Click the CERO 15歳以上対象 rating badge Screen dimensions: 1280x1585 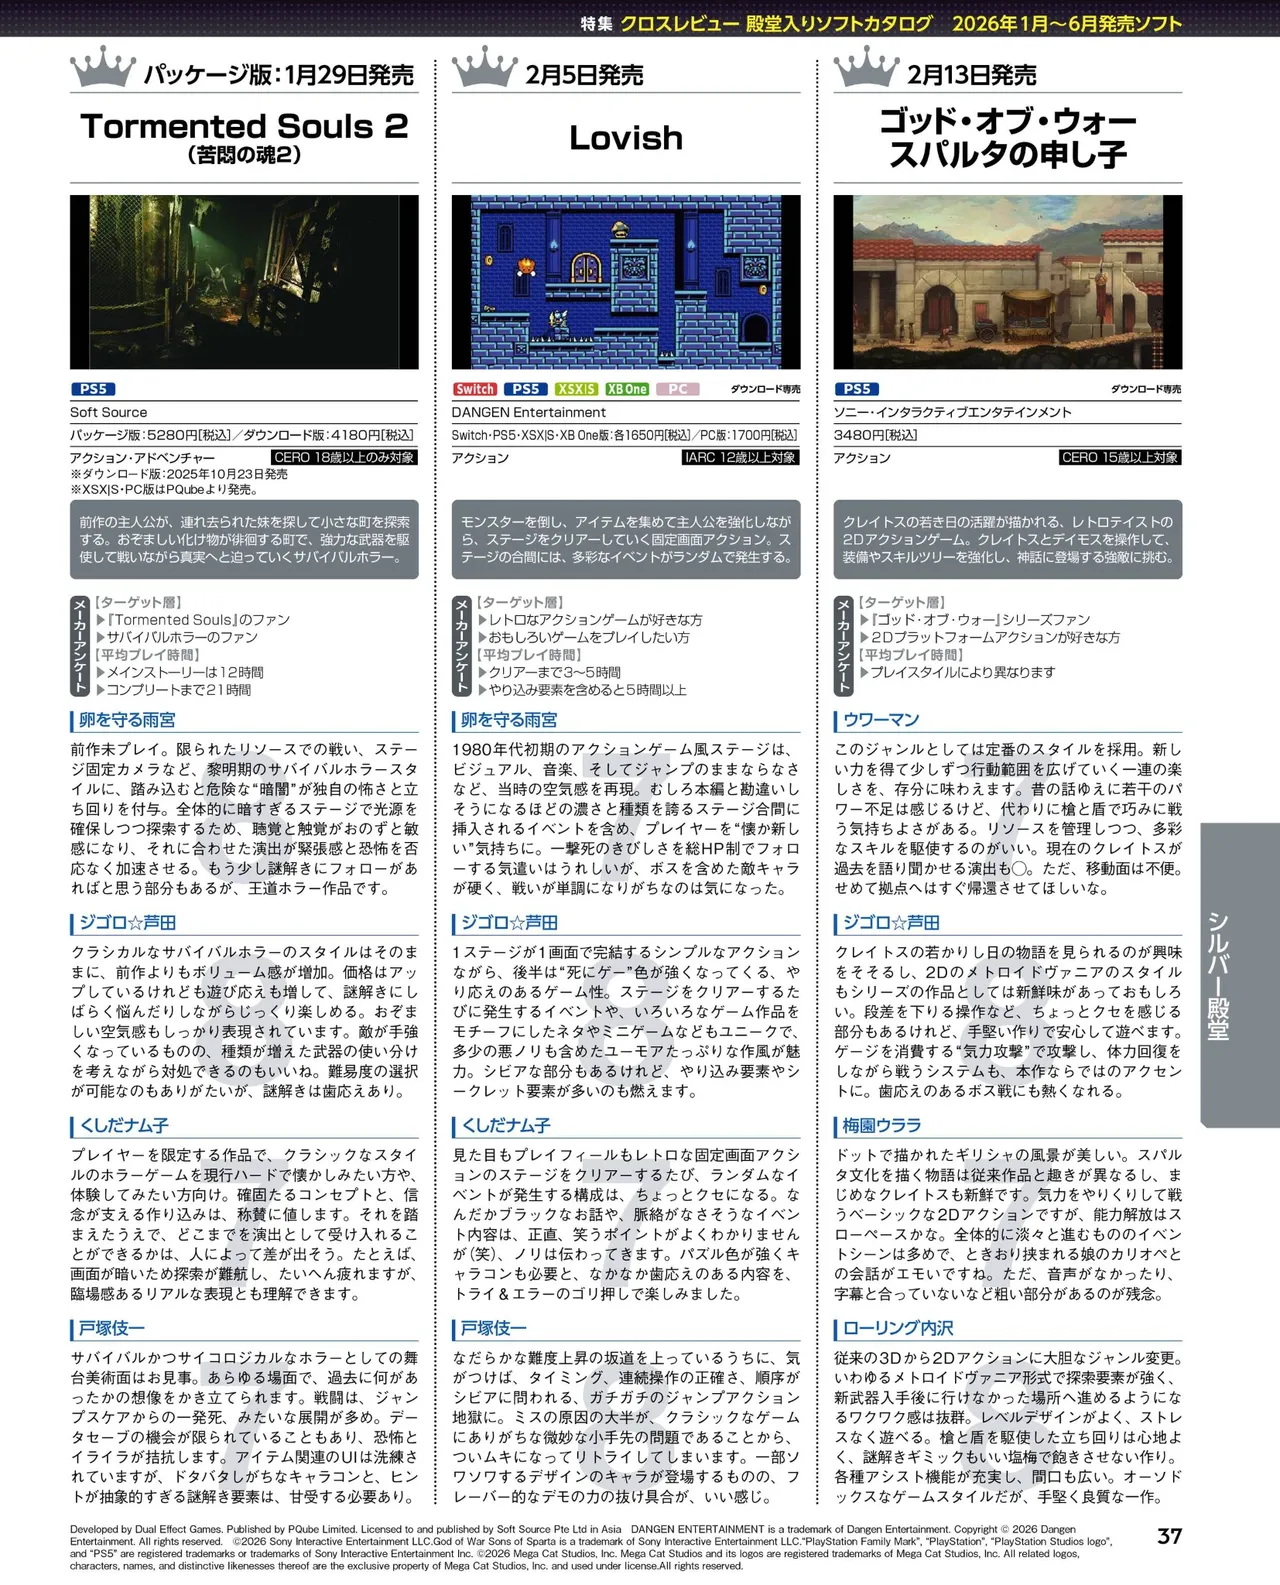pyautogui.click(x=1121, y=457)
